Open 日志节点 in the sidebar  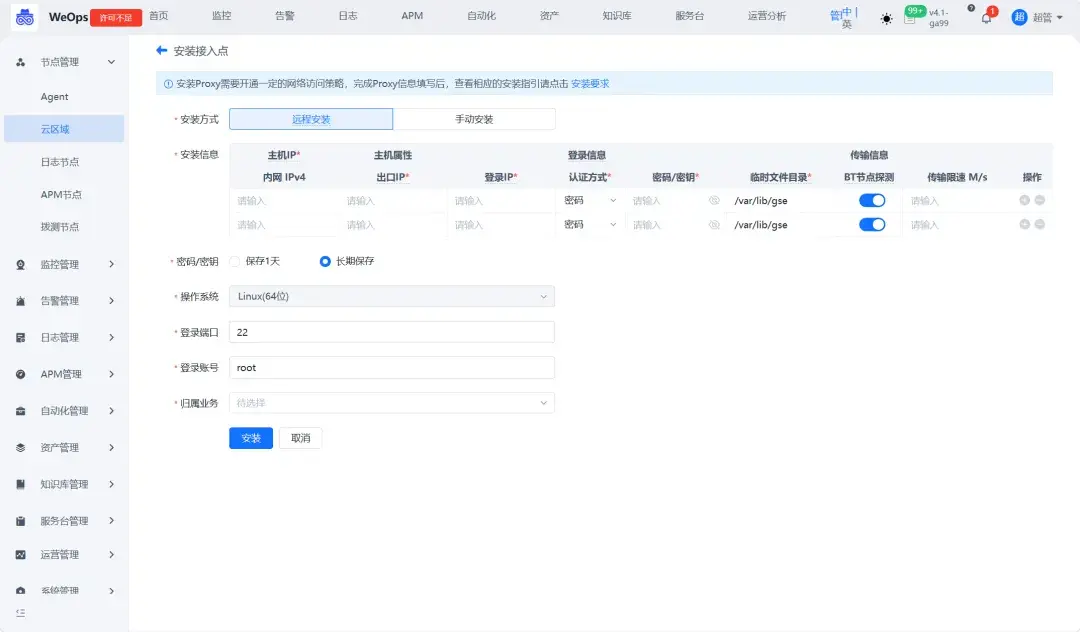60,162
